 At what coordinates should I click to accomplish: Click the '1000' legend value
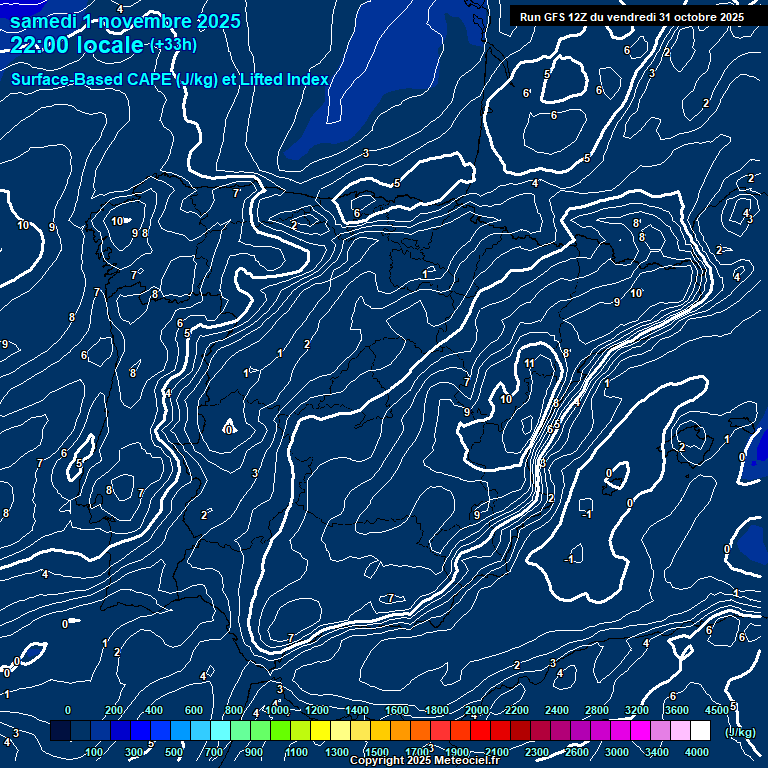point(277,710)
